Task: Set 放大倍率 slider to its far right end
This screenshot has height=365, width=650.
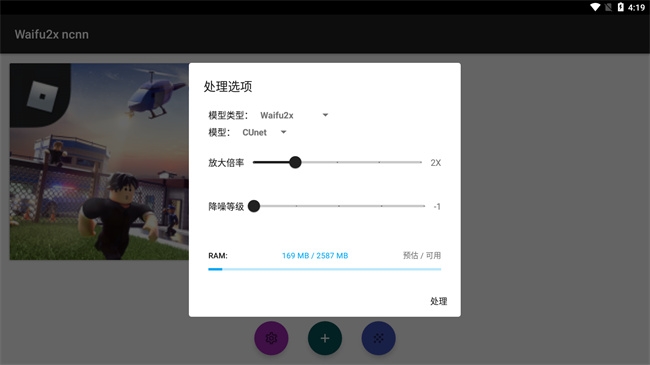Action: coord(421,162)
